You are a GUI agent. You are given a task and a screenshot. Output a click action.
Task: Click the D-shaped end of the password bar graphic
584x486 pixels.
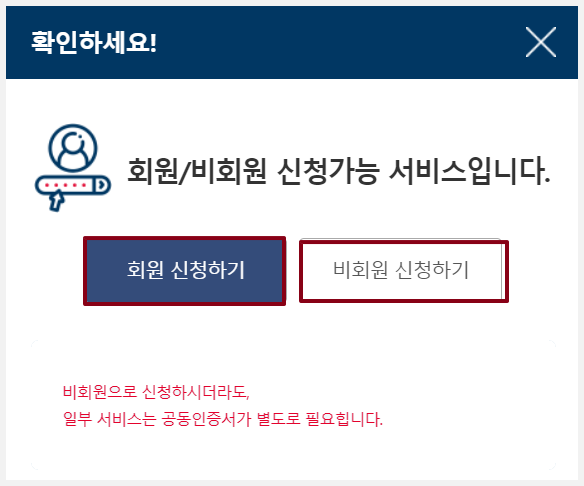101,185
